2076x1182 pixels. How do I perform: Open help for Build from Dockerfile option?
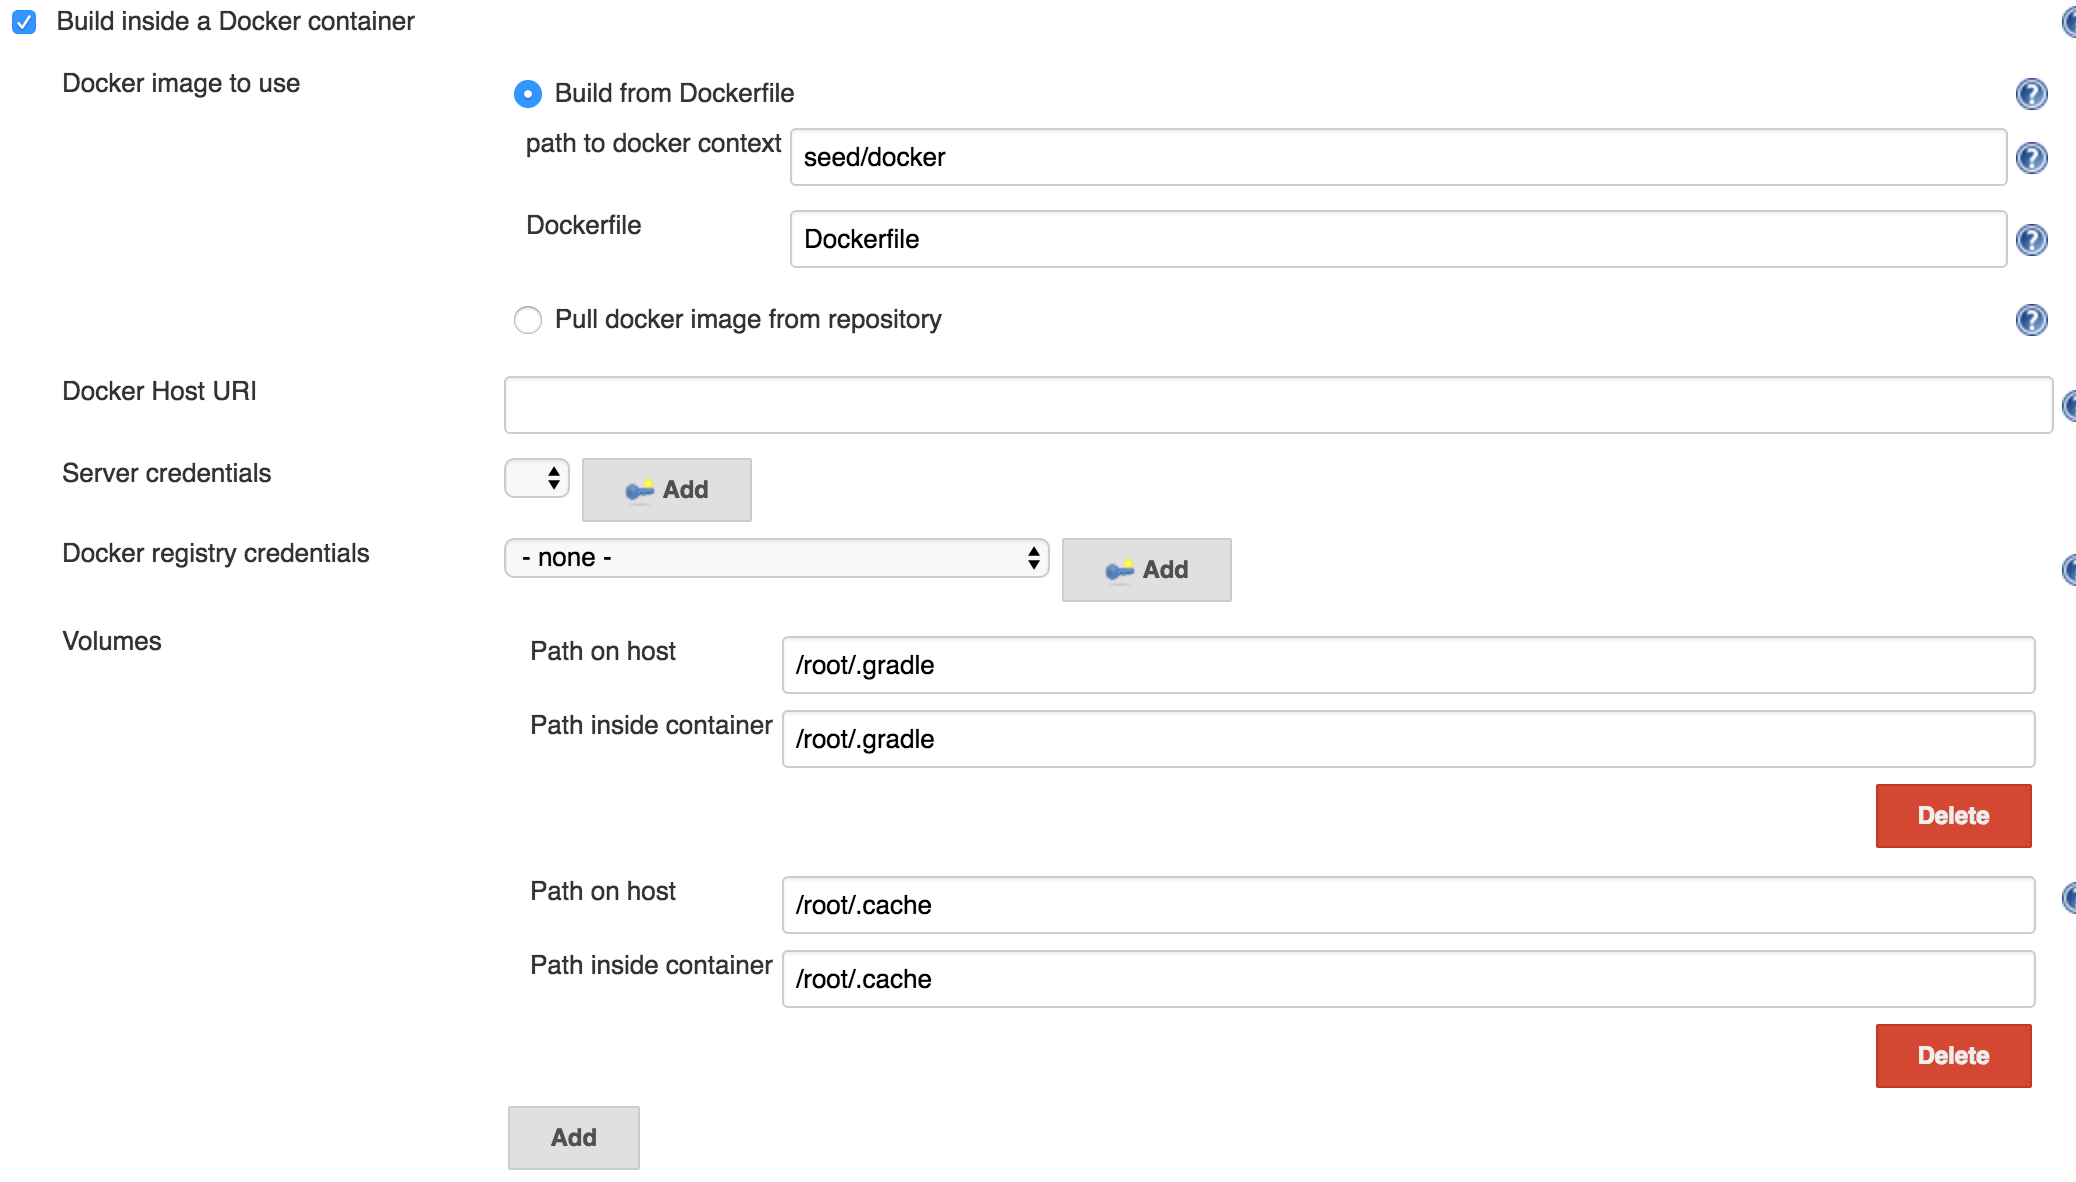(2030, 94)
